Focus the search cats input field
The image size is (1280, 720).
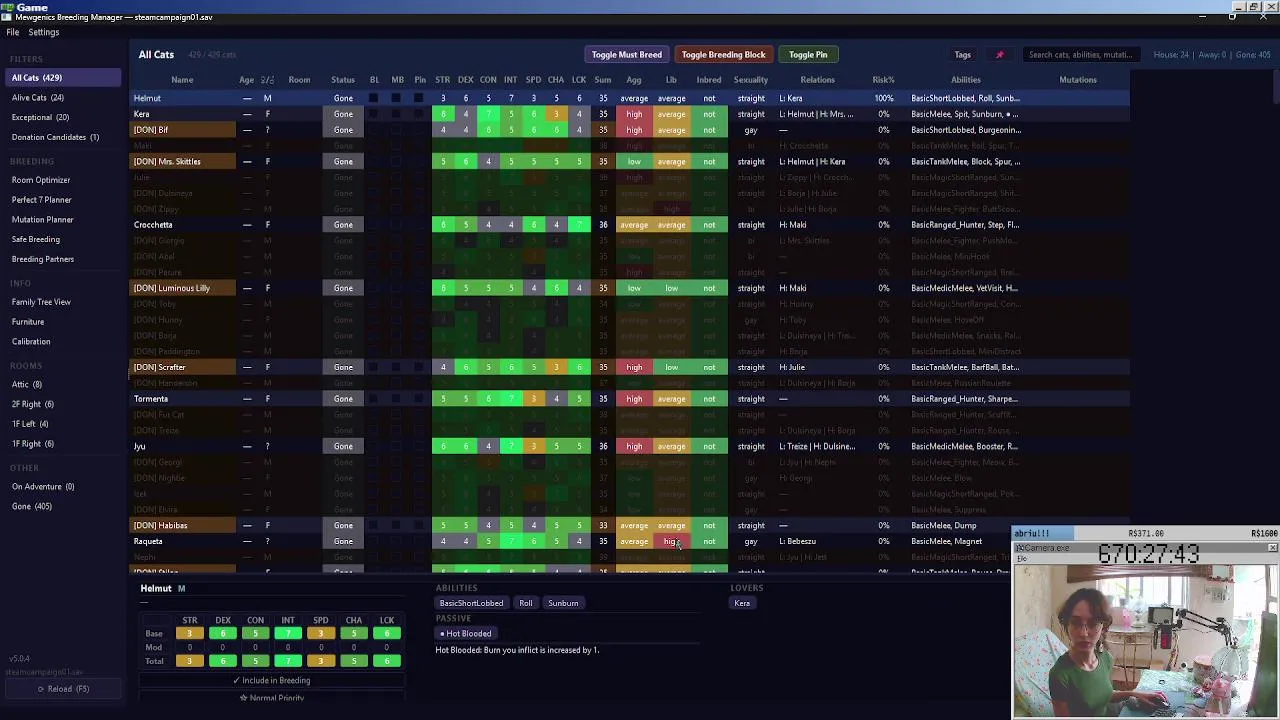[1080, 55]
